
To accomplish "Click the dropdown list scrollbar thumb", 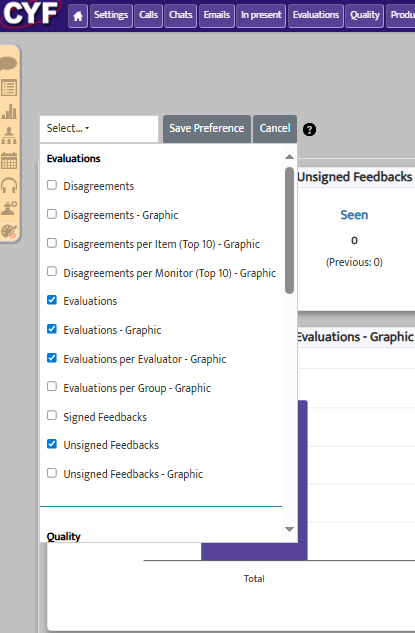I will pos(289,231).
